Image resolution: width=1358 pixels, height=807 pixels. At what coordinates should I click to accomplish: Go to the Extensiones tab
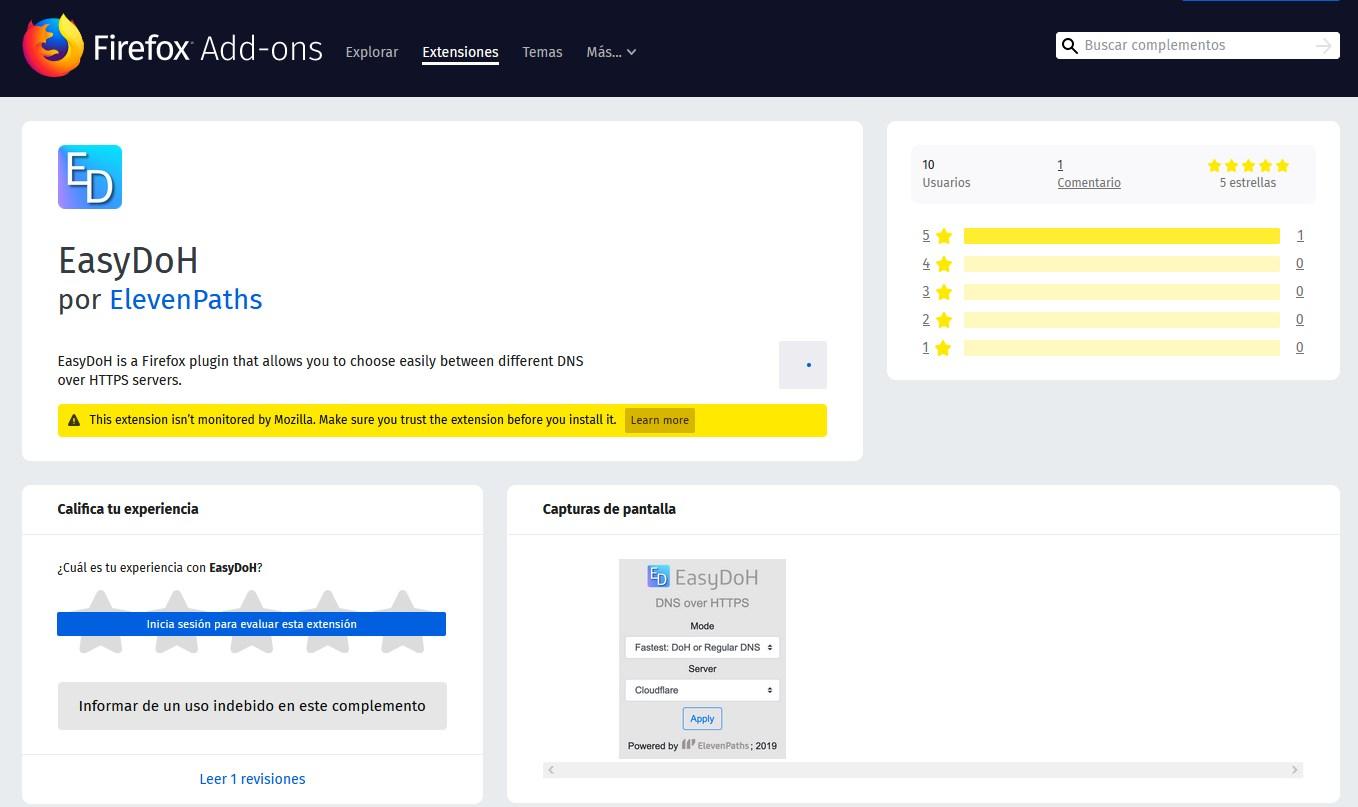pyautogui.click(x=460, y=52)
